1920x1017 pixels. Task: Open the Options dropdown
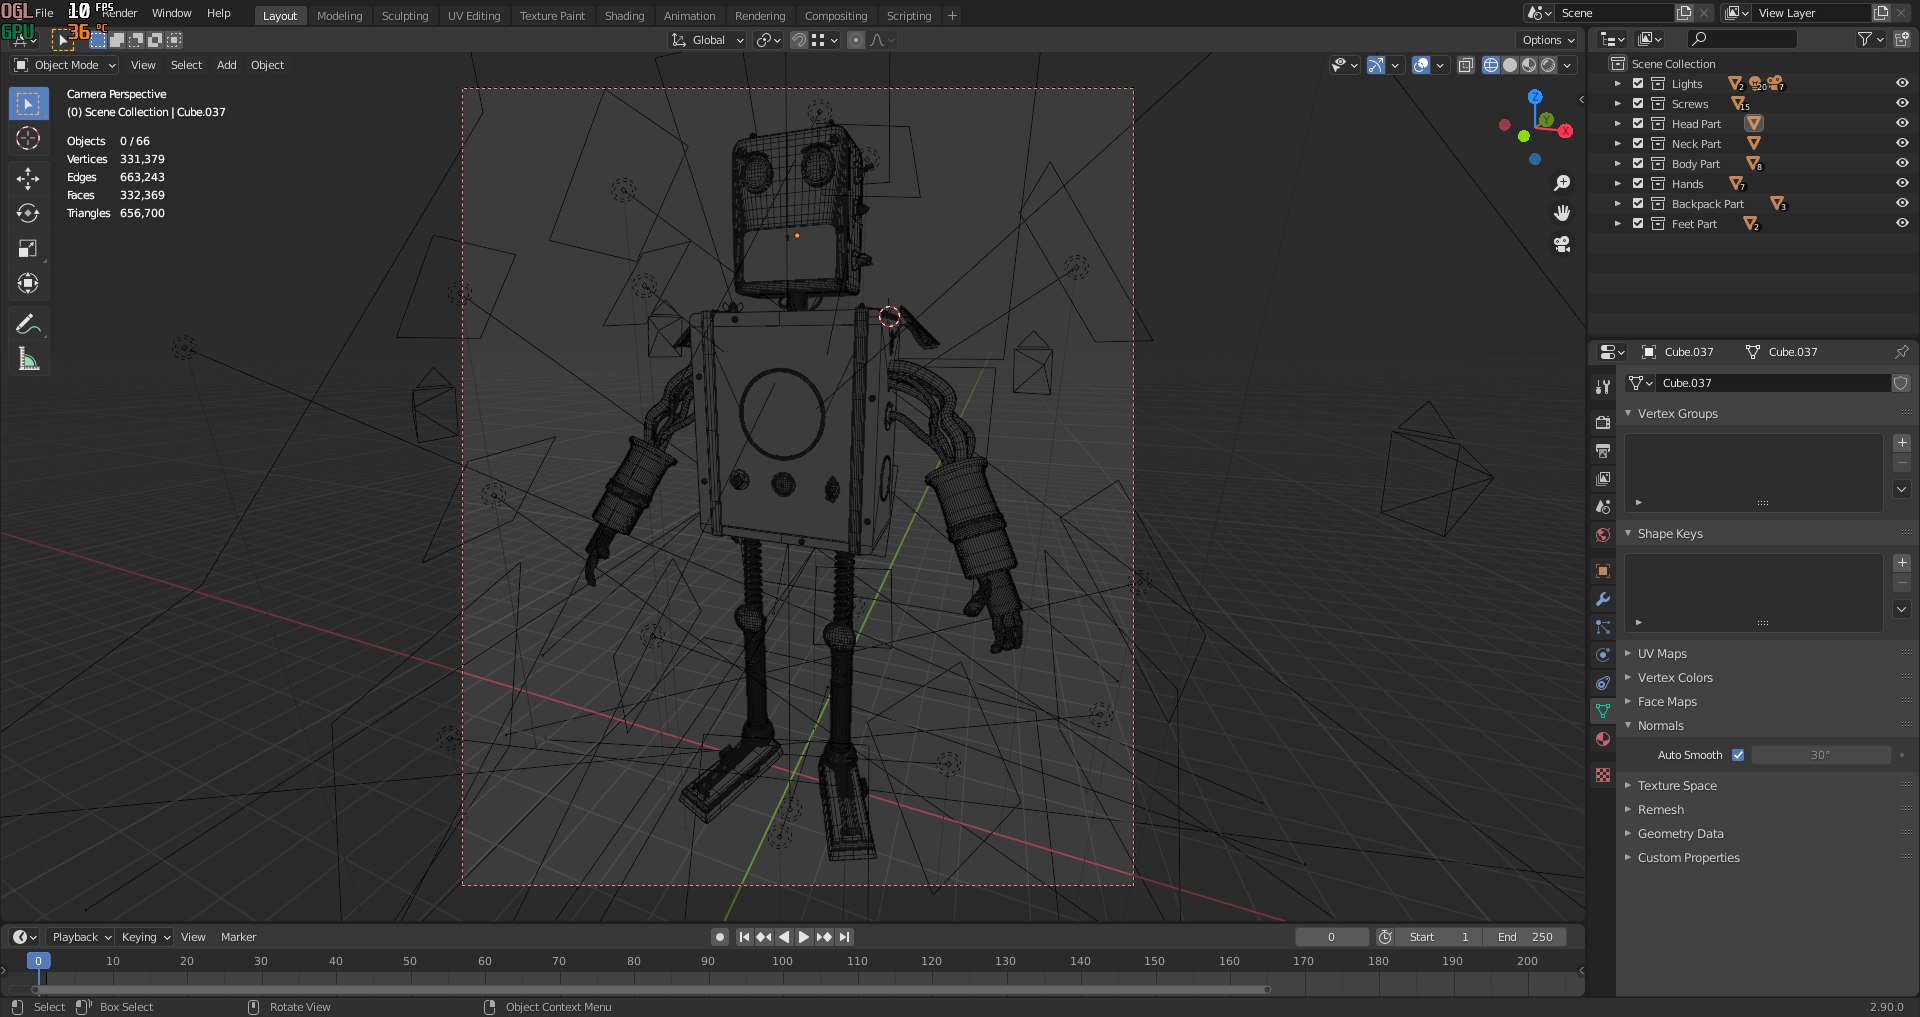tap(1549, 40)
